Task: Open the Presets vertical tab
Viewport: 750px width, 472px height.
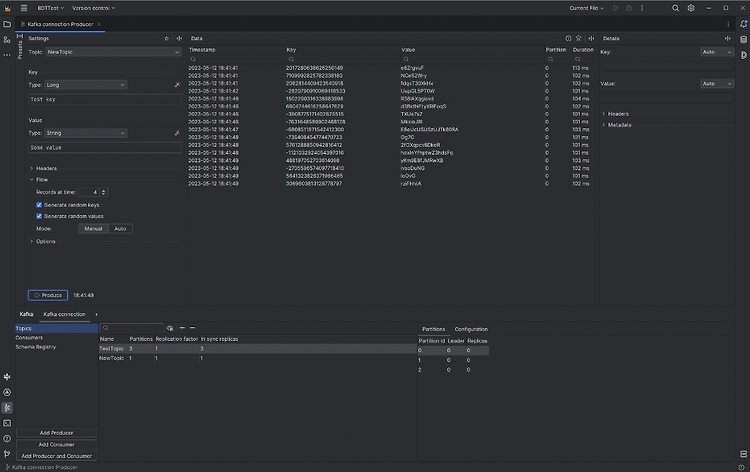Action: coord(20,47)
